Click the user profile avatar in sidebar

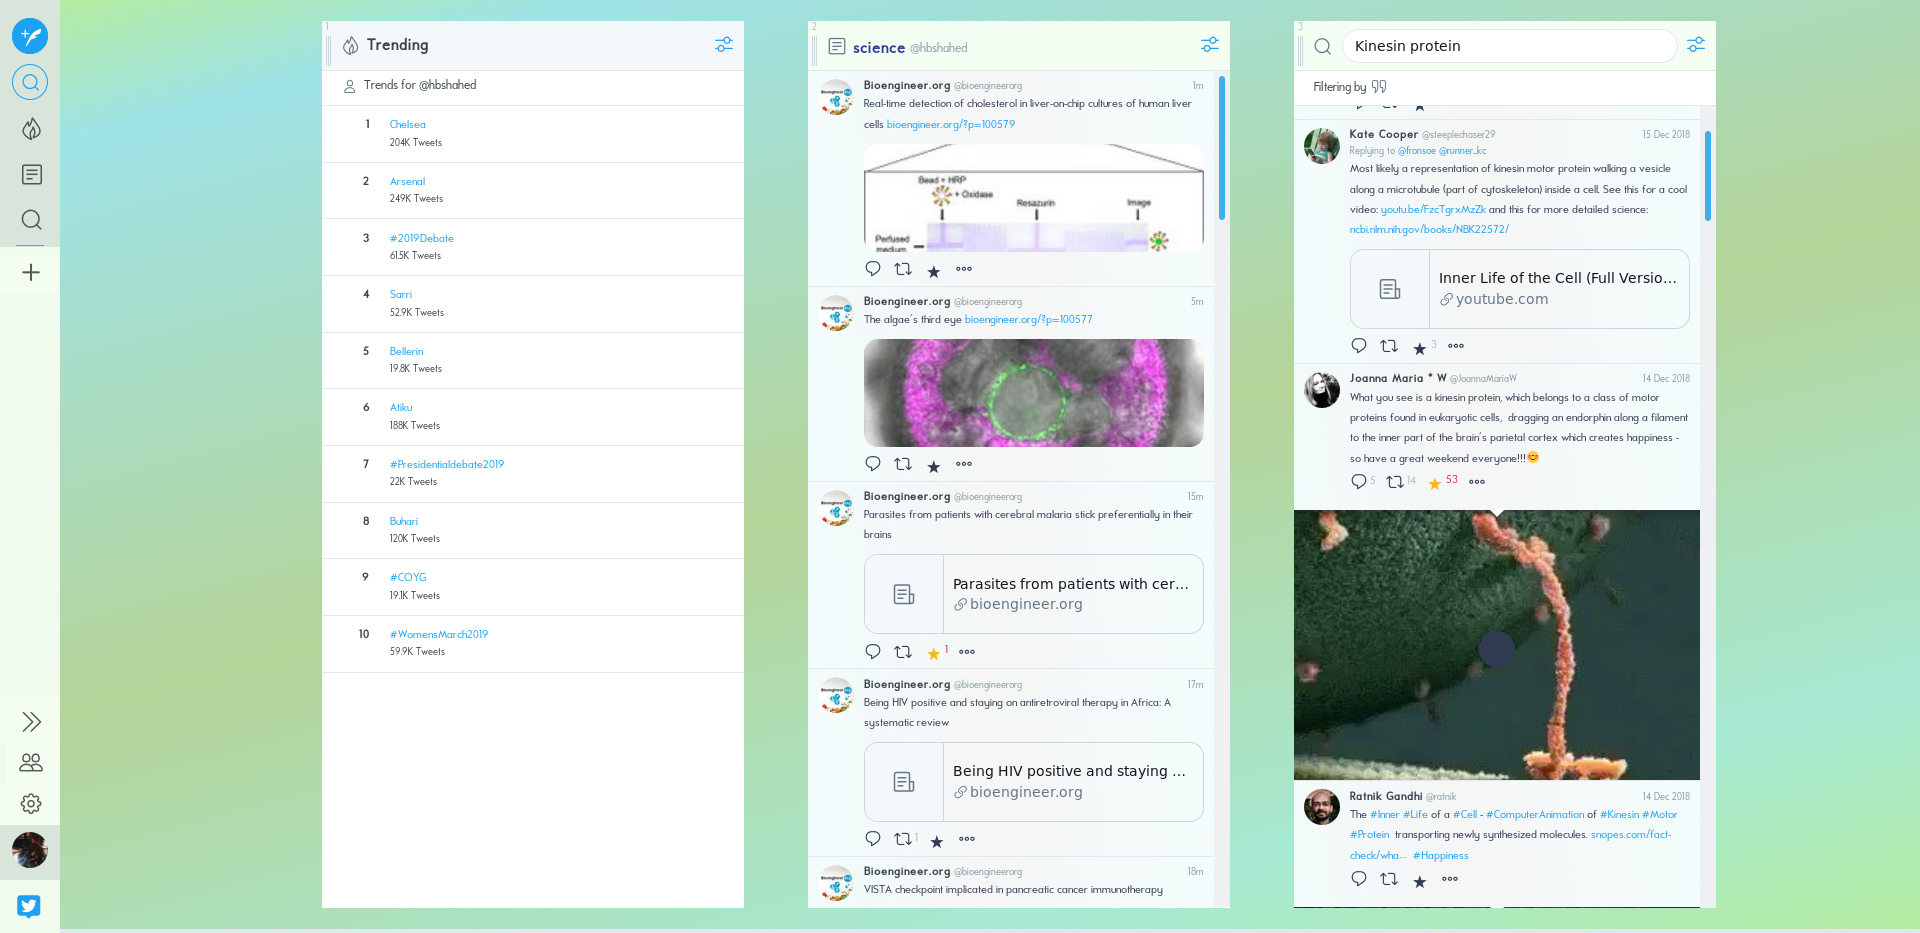click(x=30, y=851)
